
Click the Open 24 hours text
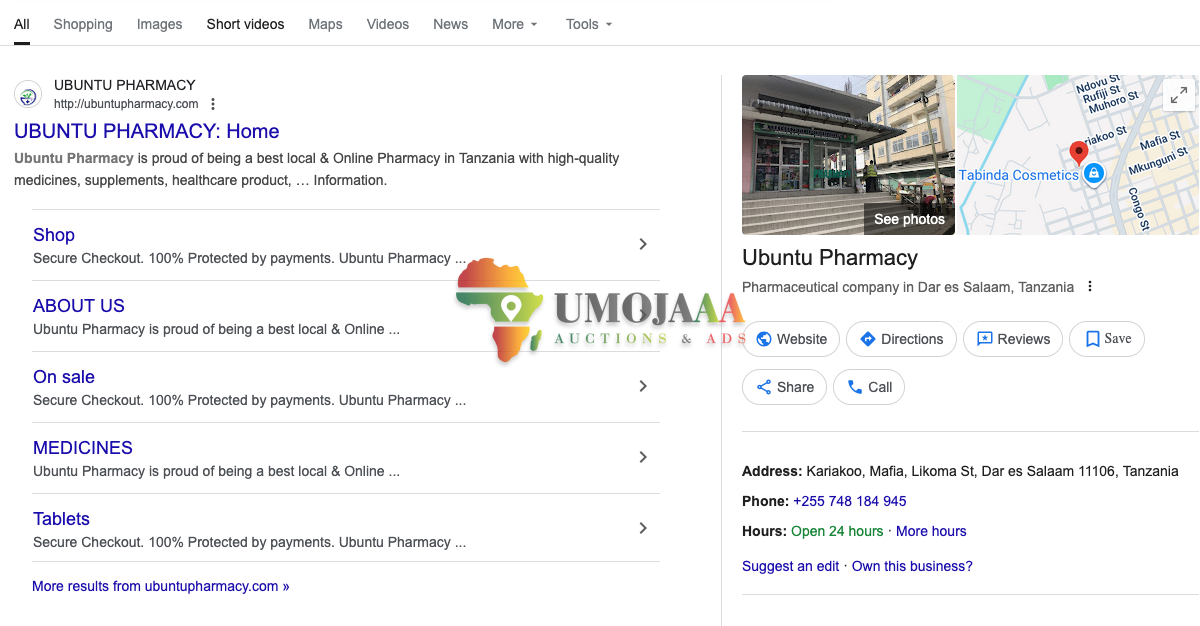point(837,531)
